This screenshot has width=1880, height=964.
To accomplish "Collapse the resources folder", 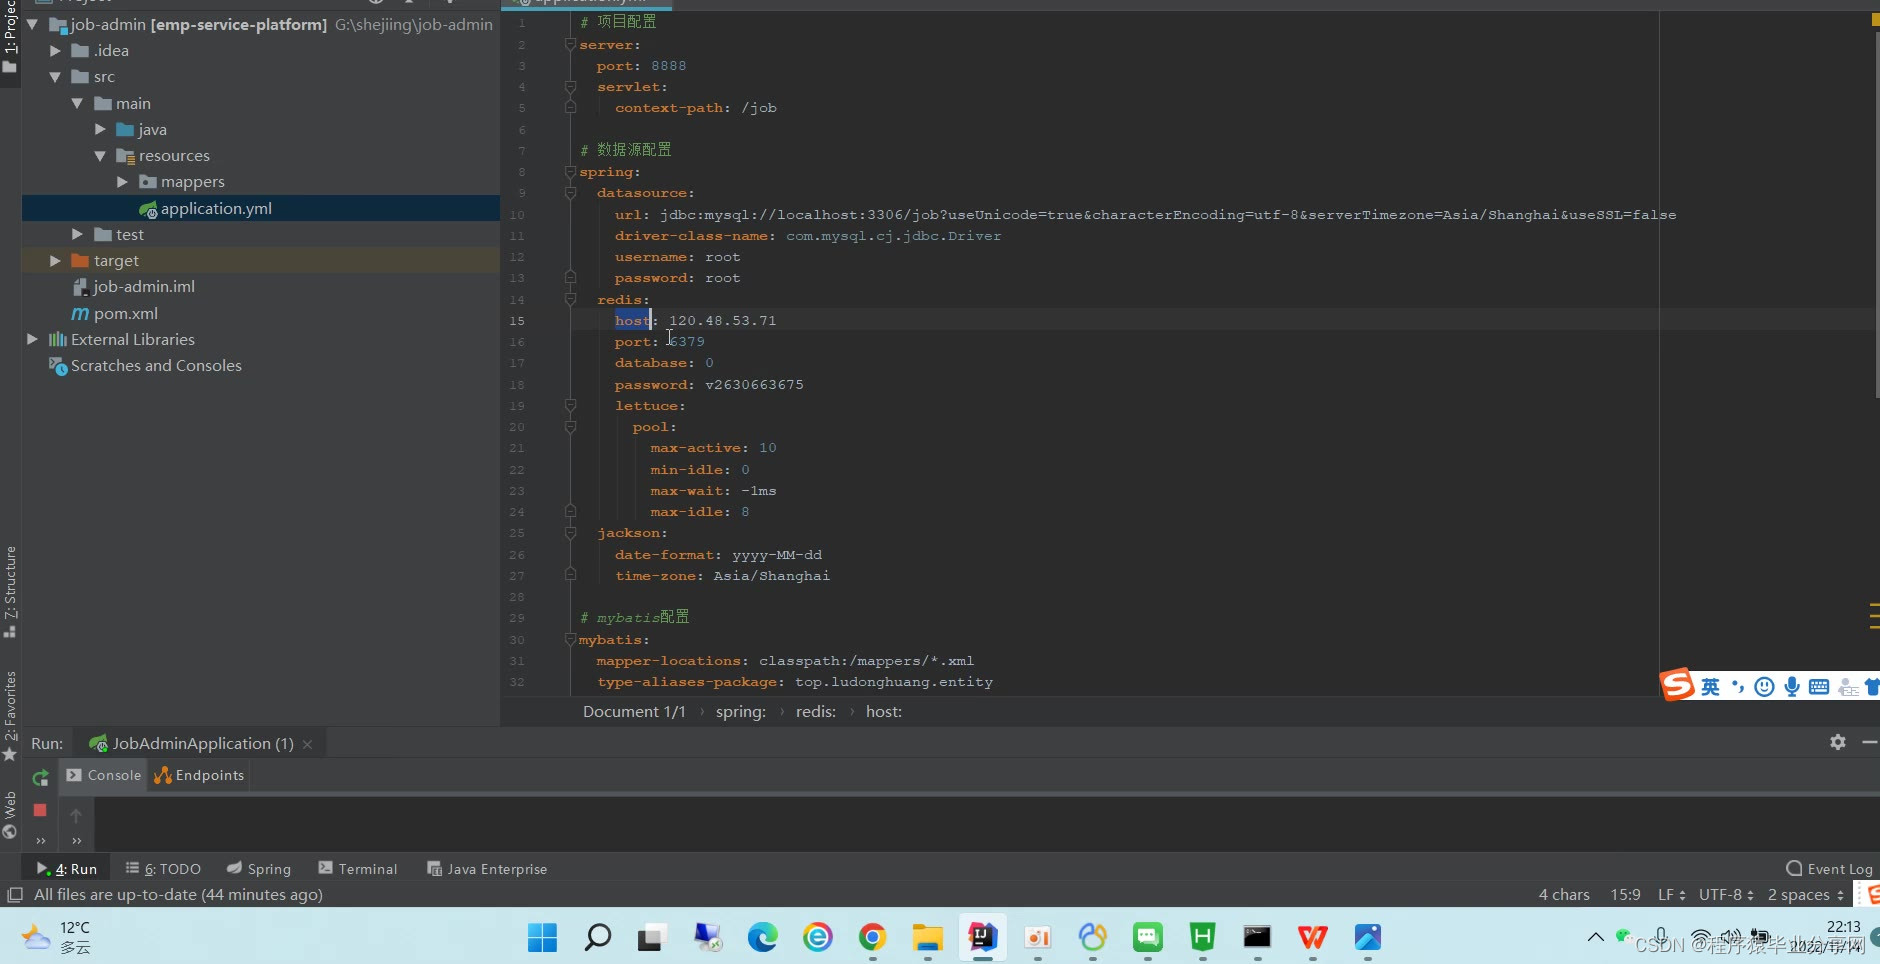I will [100, 156].
